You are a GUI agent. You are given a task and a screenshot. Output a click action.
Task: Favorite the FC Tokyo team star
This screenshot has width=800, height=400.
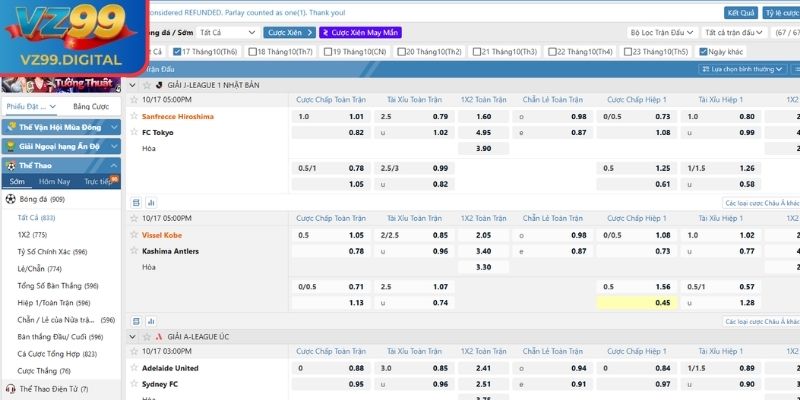pyautogui.click(x=134, y=132)
